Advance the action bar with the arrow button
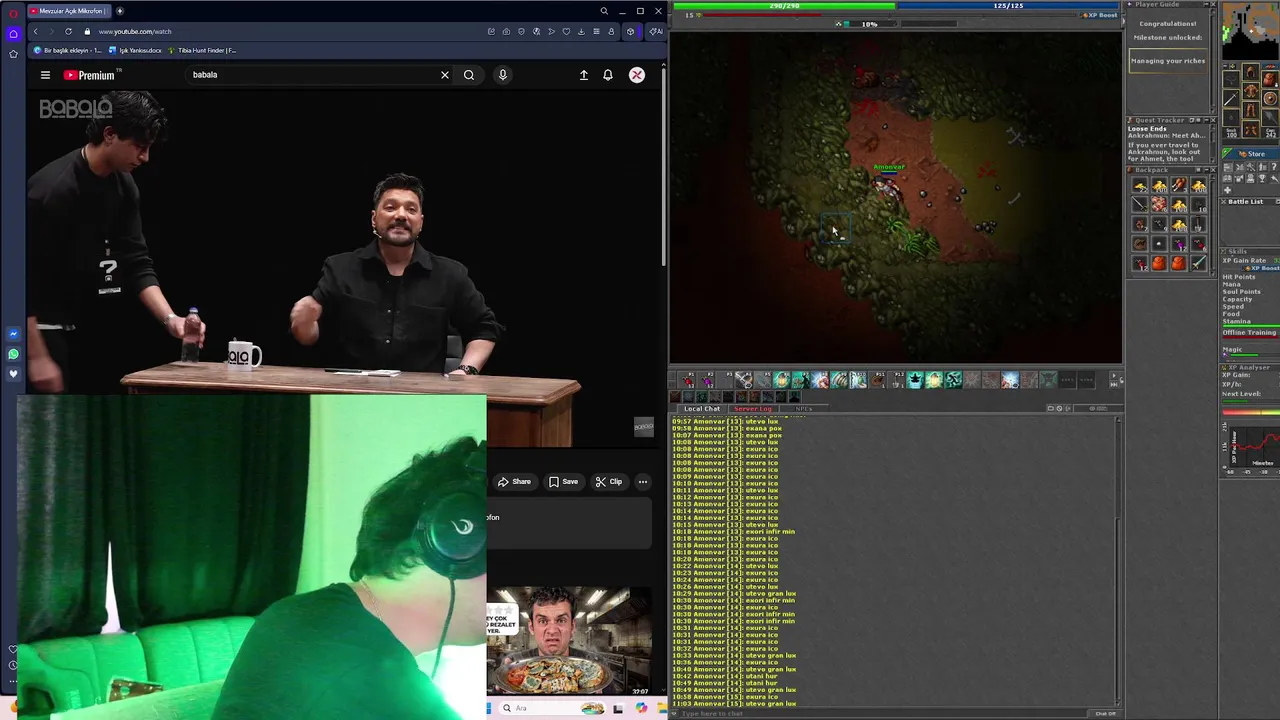 tap(1115, 375)
